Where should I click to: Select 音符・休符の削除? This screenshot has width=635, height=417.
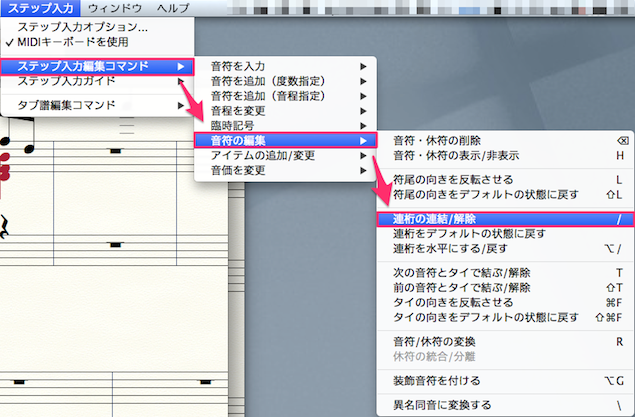tap(505, 140)
